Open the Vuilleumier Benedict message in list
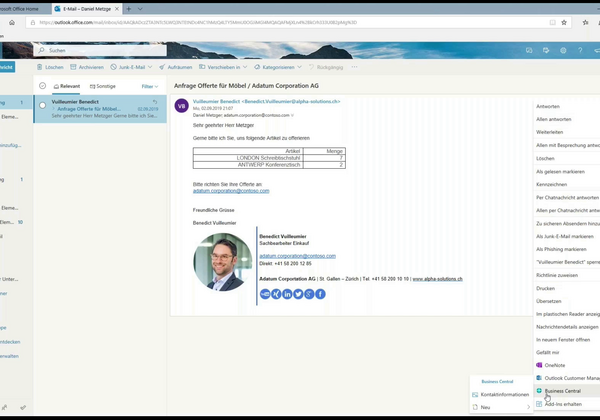600x420 pixels. 100,109
